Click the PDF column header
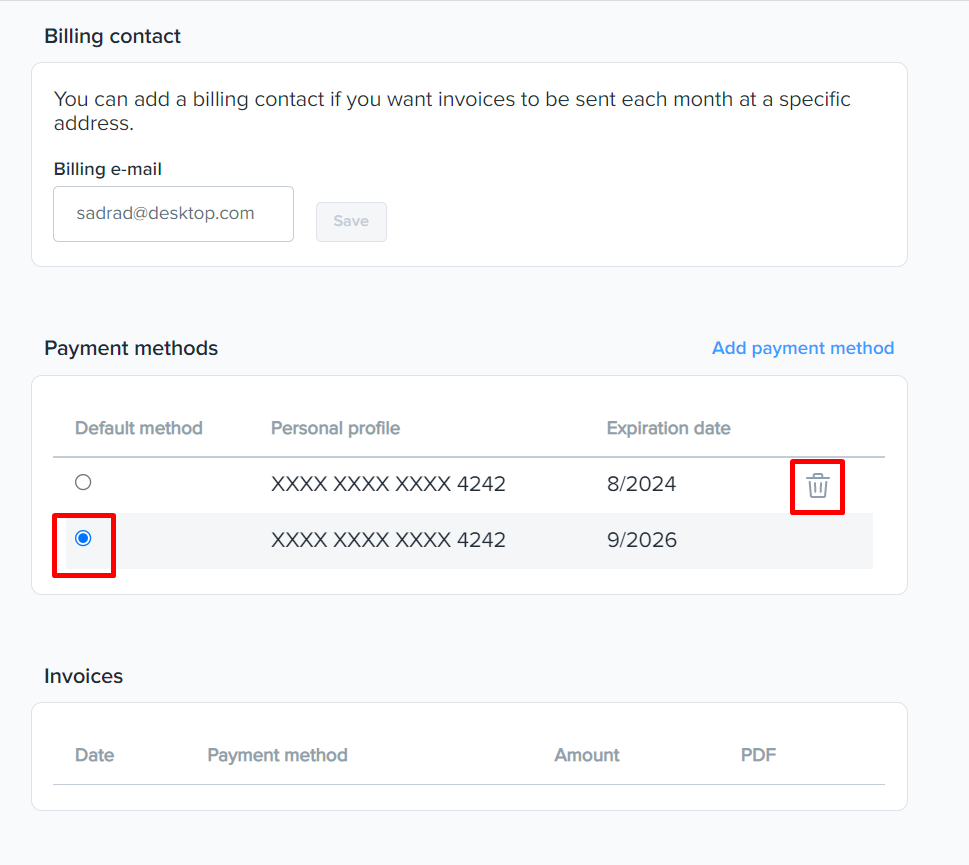This screenshot has height=865, width=969. (758, 755)
